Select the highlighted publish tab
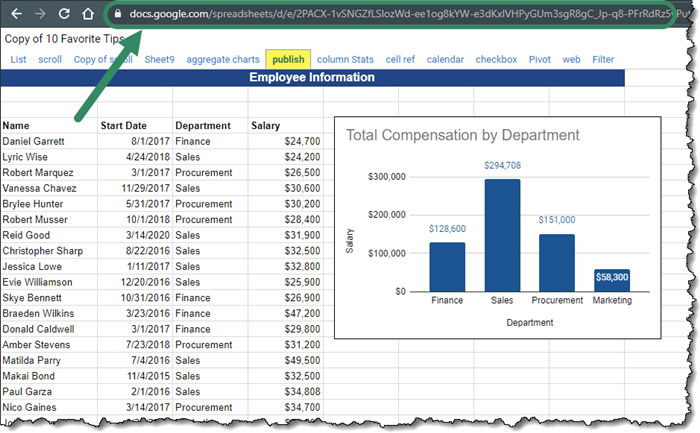This screenshot has width=700, height=433. pyautogui.click(x=288, y=60)
